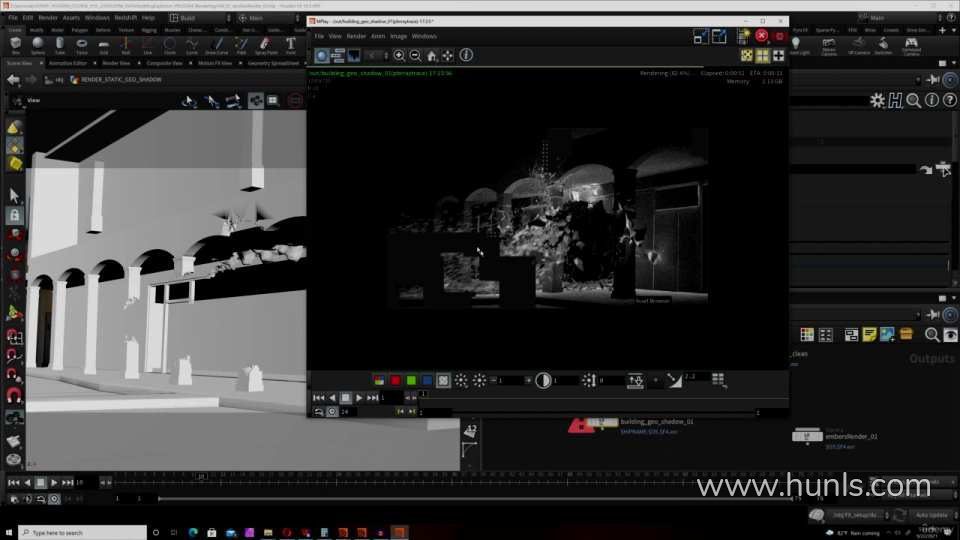Click the magnet snapping icon in left toolbar
This screenshot has width=960, height=540.
[13, 394]
